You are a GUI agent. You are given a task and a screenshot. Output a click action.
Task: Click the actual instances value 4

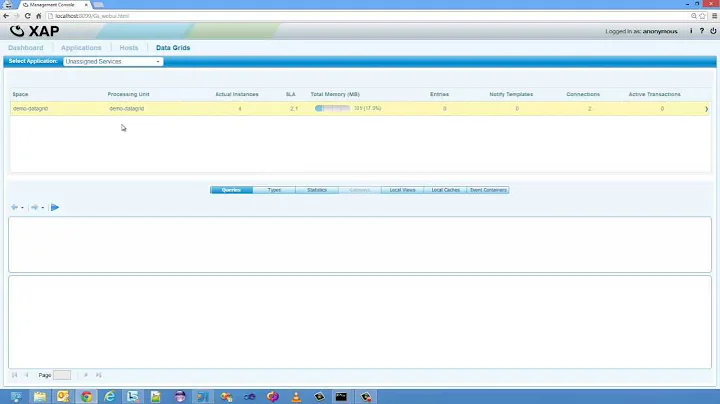point(240,109)
